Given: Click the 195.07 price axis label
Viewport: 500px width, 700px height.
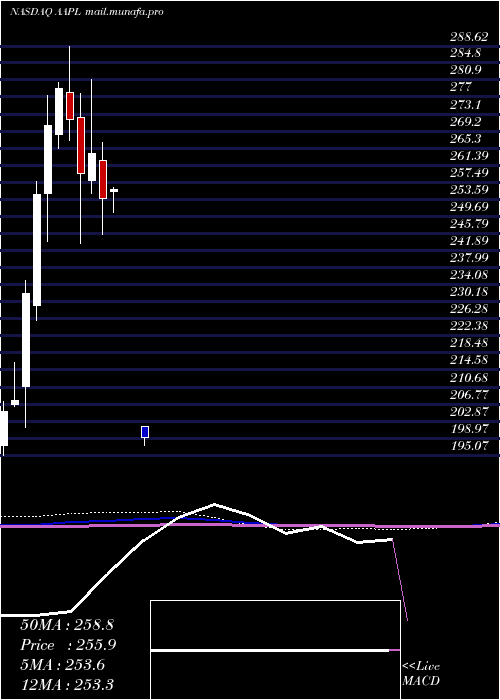Looking at the screenshot, I should click(x=469, y=446).
